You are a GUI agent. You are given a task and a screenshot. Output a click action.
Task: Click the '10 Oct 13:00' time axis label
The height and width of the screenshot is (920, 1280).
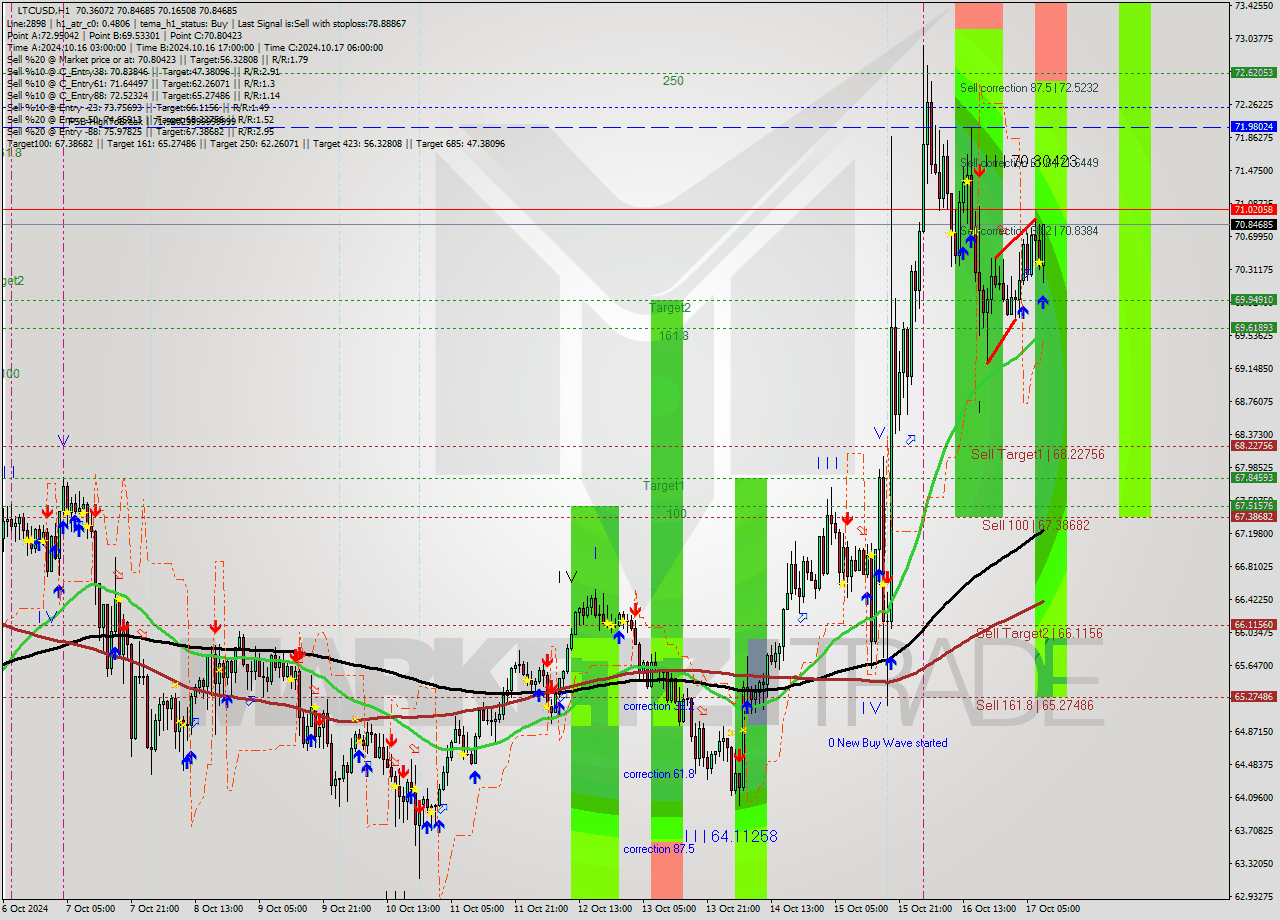pyautogui.click(x=413, y=909)
